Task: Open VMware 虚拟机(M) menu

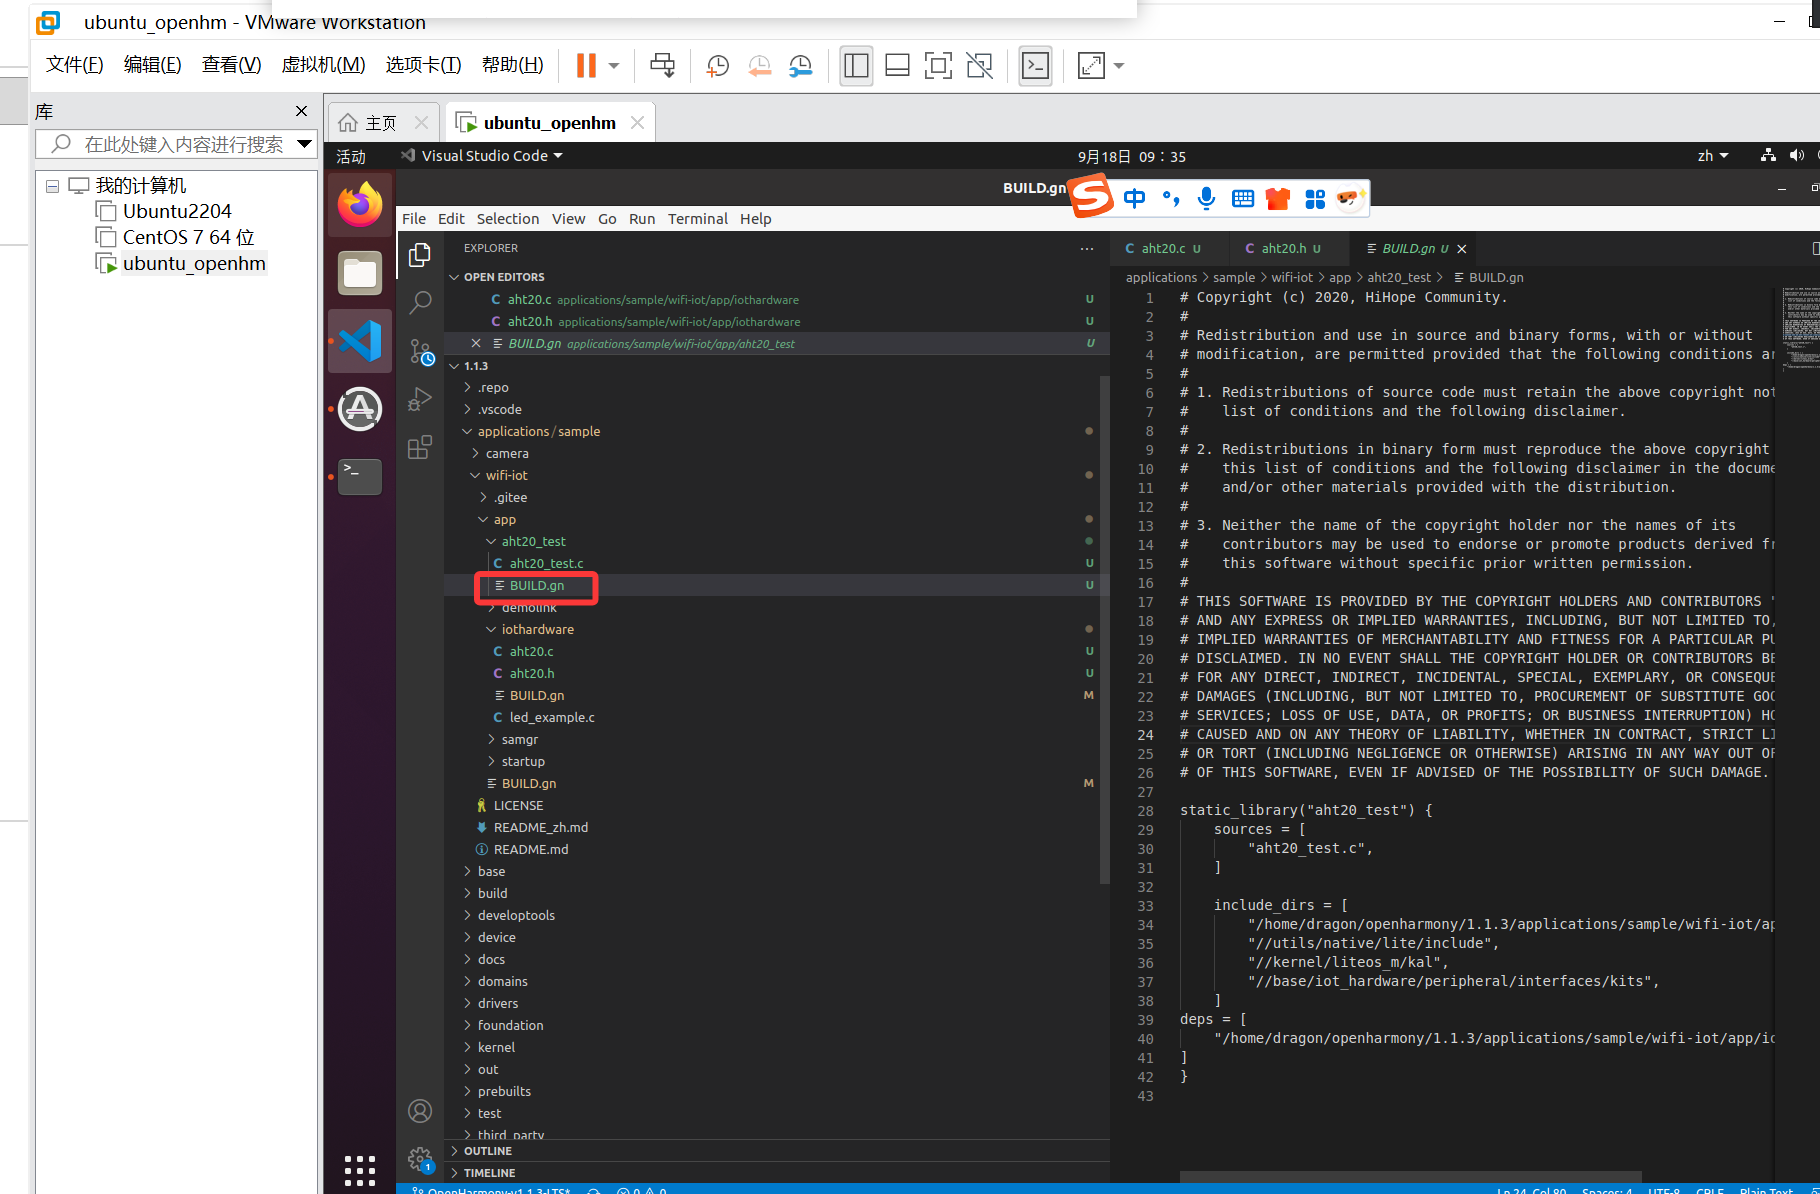Action: click(324, 65)
